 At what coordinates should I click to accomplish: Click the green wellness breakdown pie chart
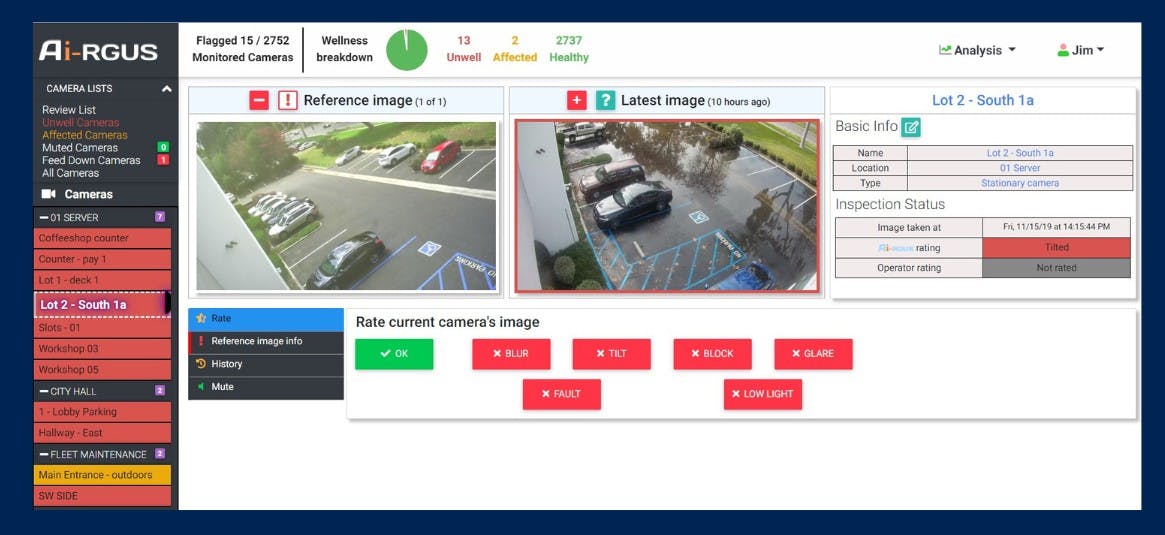pyautogui.click(x=406, y=50)
